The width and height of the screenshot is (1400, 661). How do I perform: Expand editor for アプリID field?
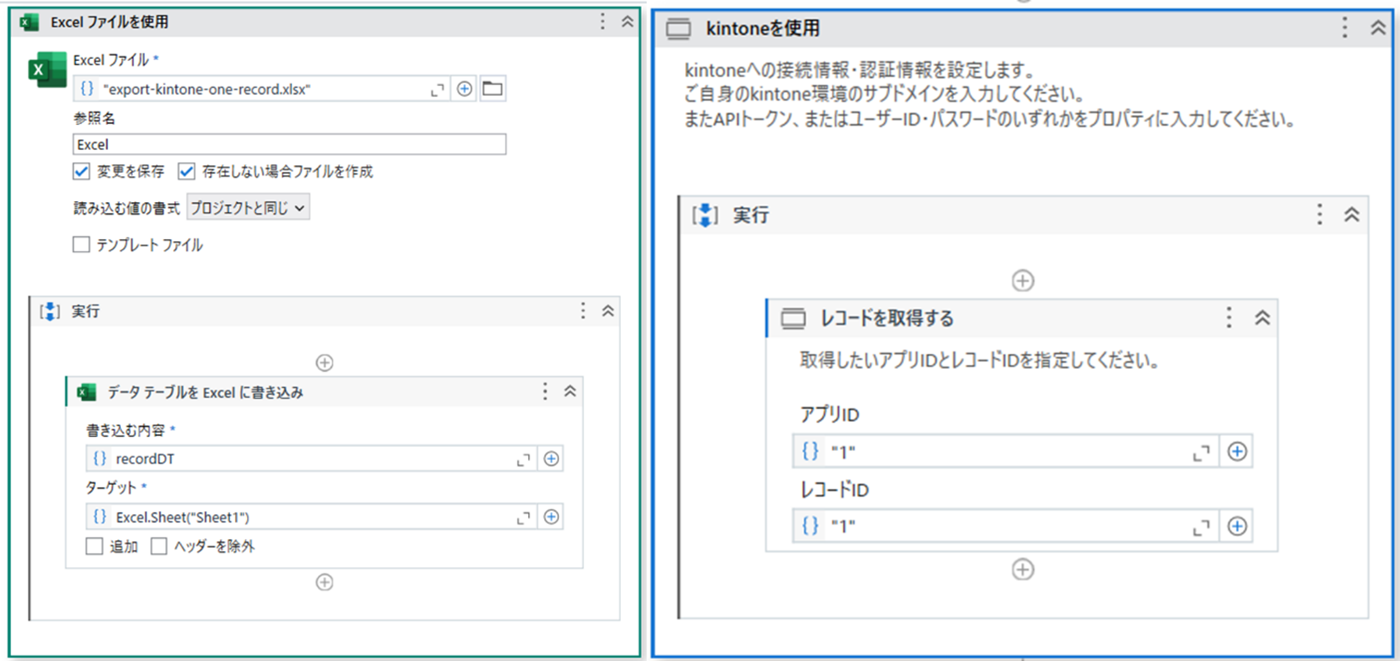point(1201,452)
